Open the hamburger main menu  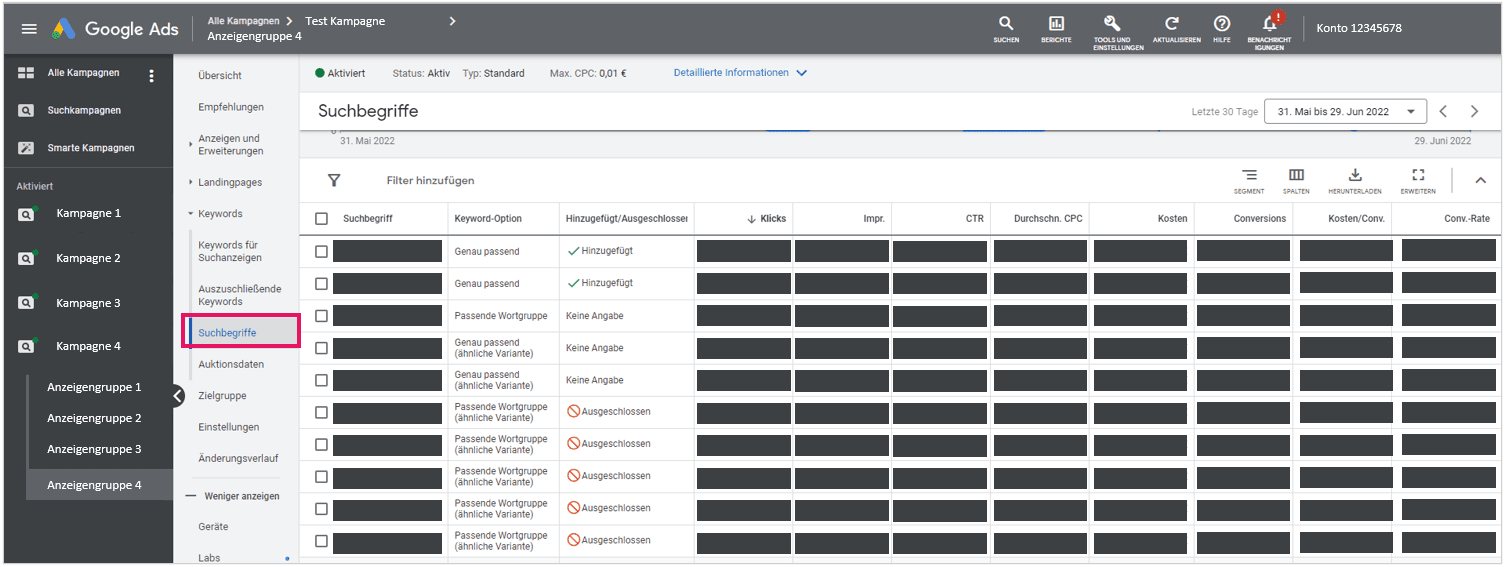click(29, 29)
